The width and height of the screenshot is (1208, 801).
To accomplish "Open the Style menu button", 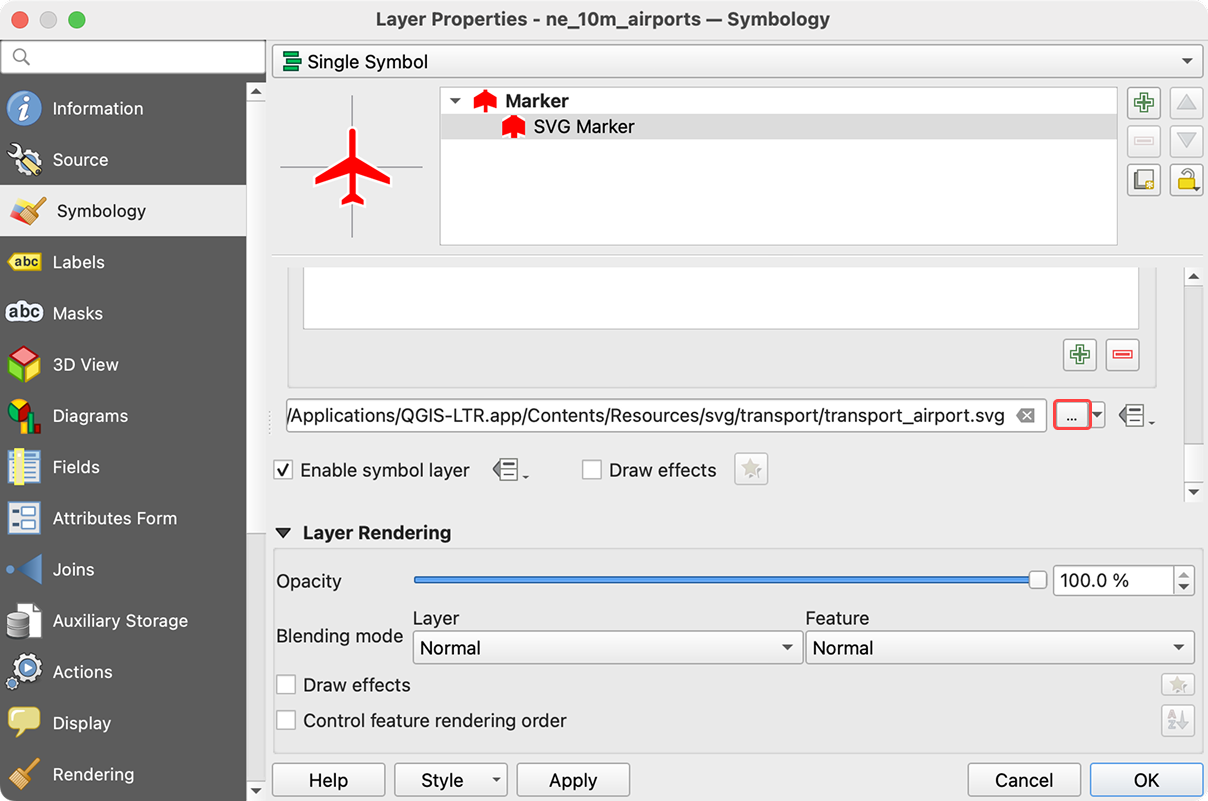I will click(x=451, y=780).
